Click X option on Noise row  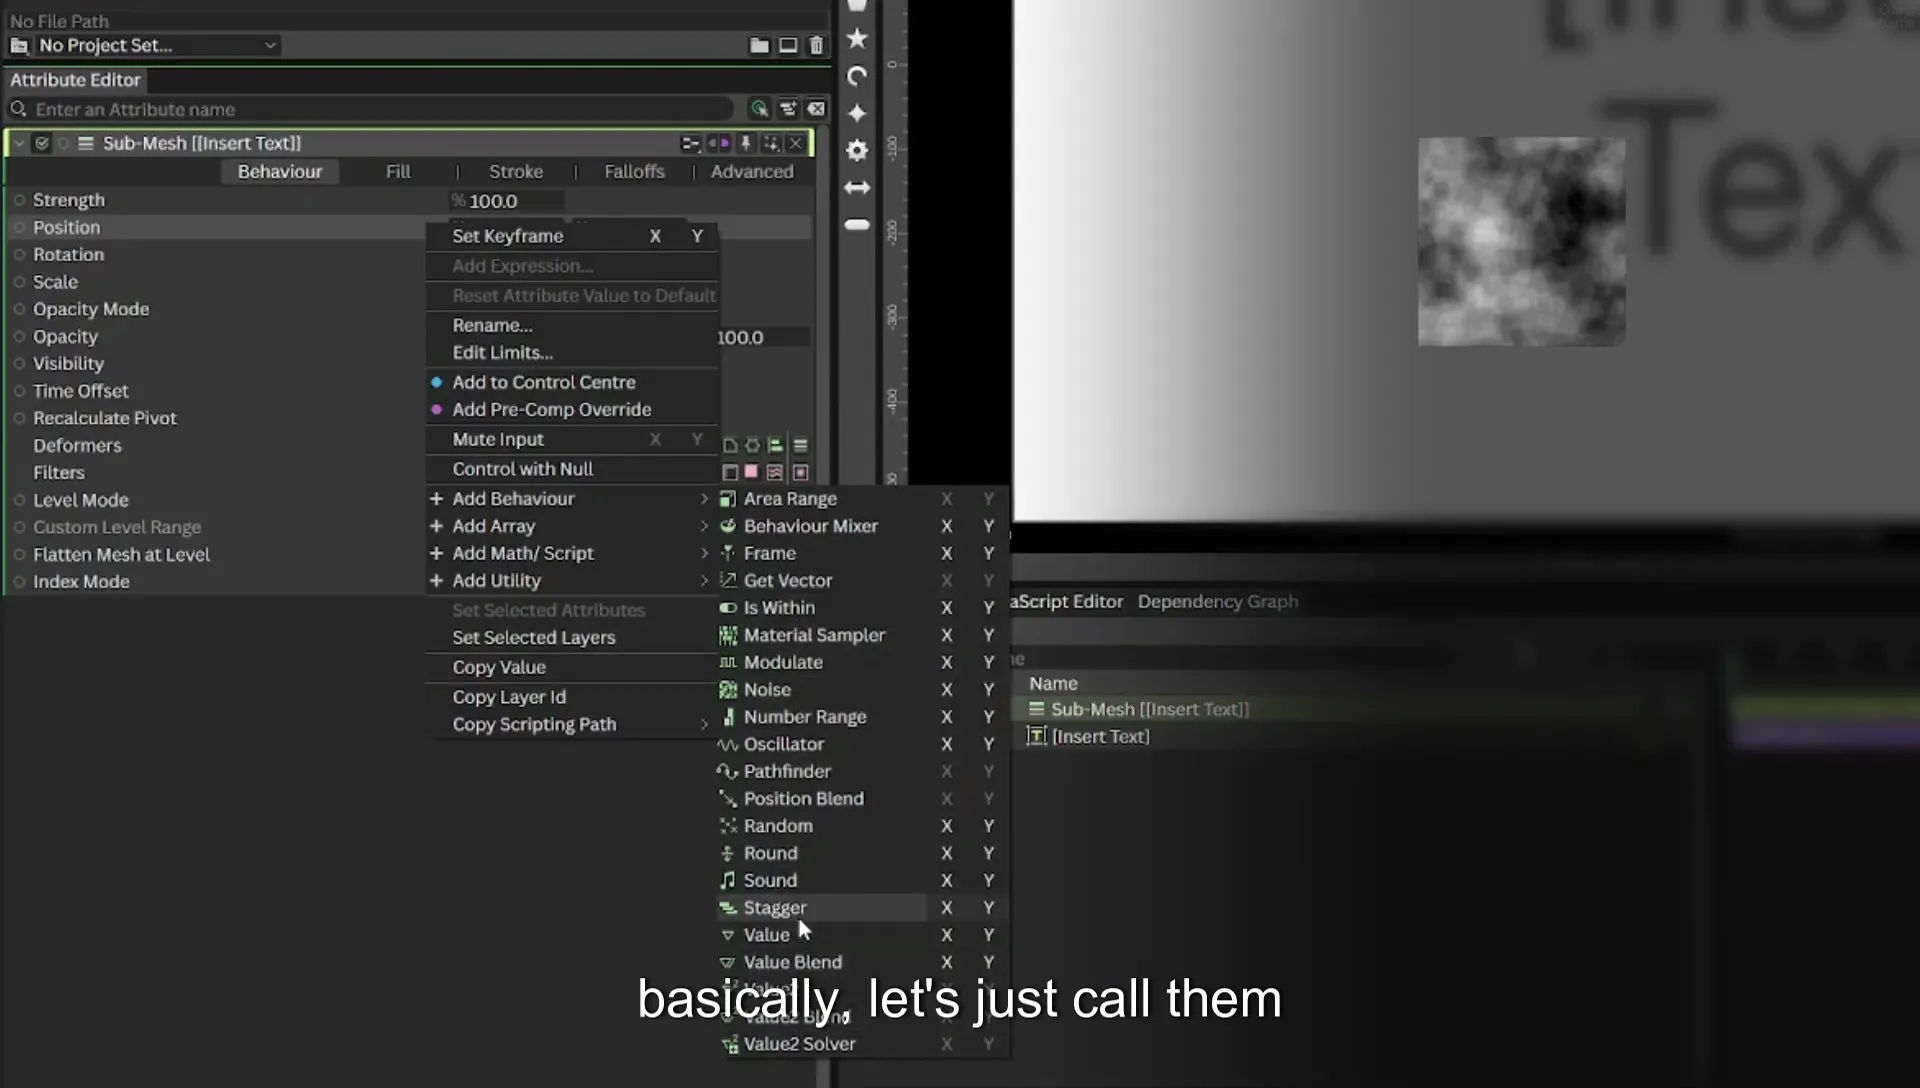coord(946,689)
